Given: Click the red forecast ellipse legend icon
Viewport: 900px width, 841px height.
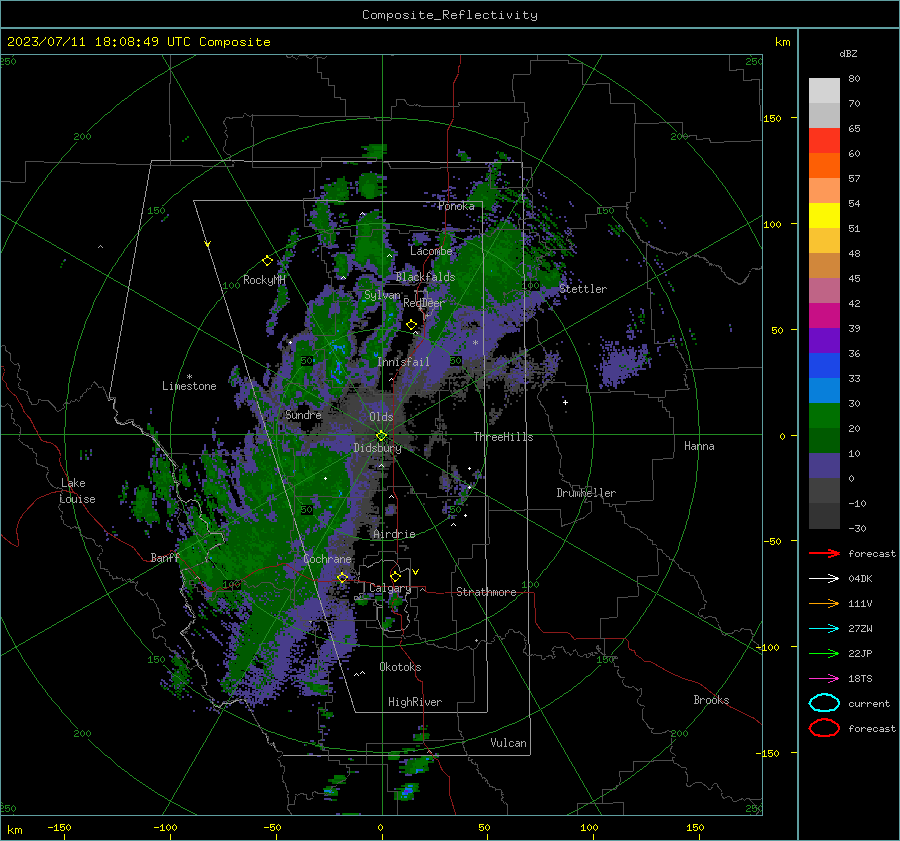Looking at the screenshot, I should pyautogui.click(x=824, y=728).
